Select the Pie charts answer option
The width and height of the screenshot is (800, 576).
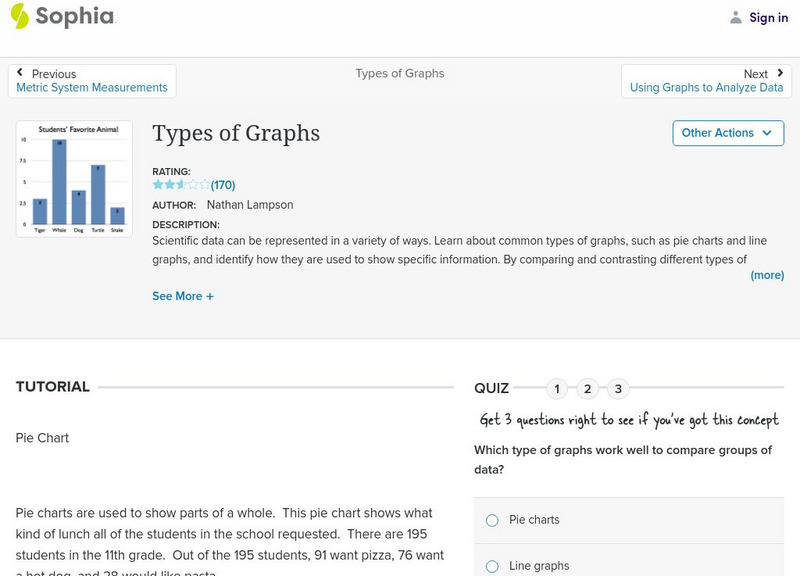(x=492, y=520)
